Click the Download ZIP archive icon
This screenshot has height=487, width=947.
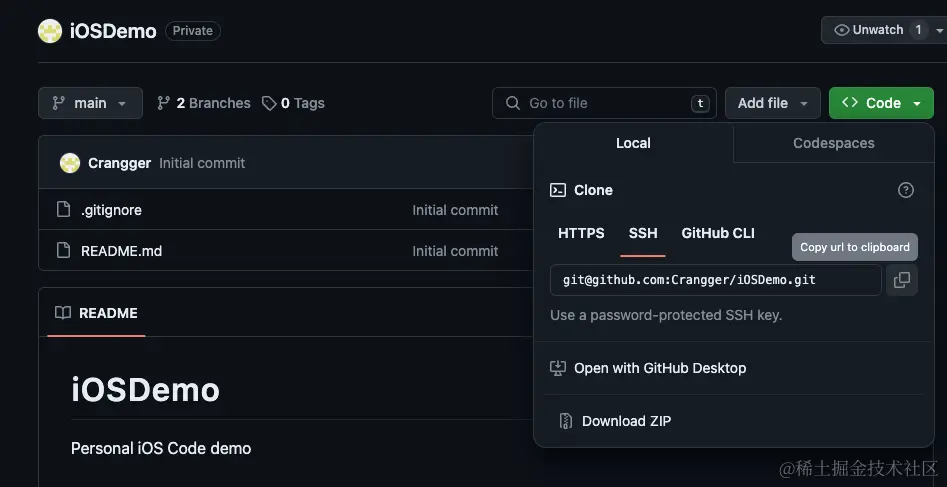pyautogui.click(x=566, y=421)
